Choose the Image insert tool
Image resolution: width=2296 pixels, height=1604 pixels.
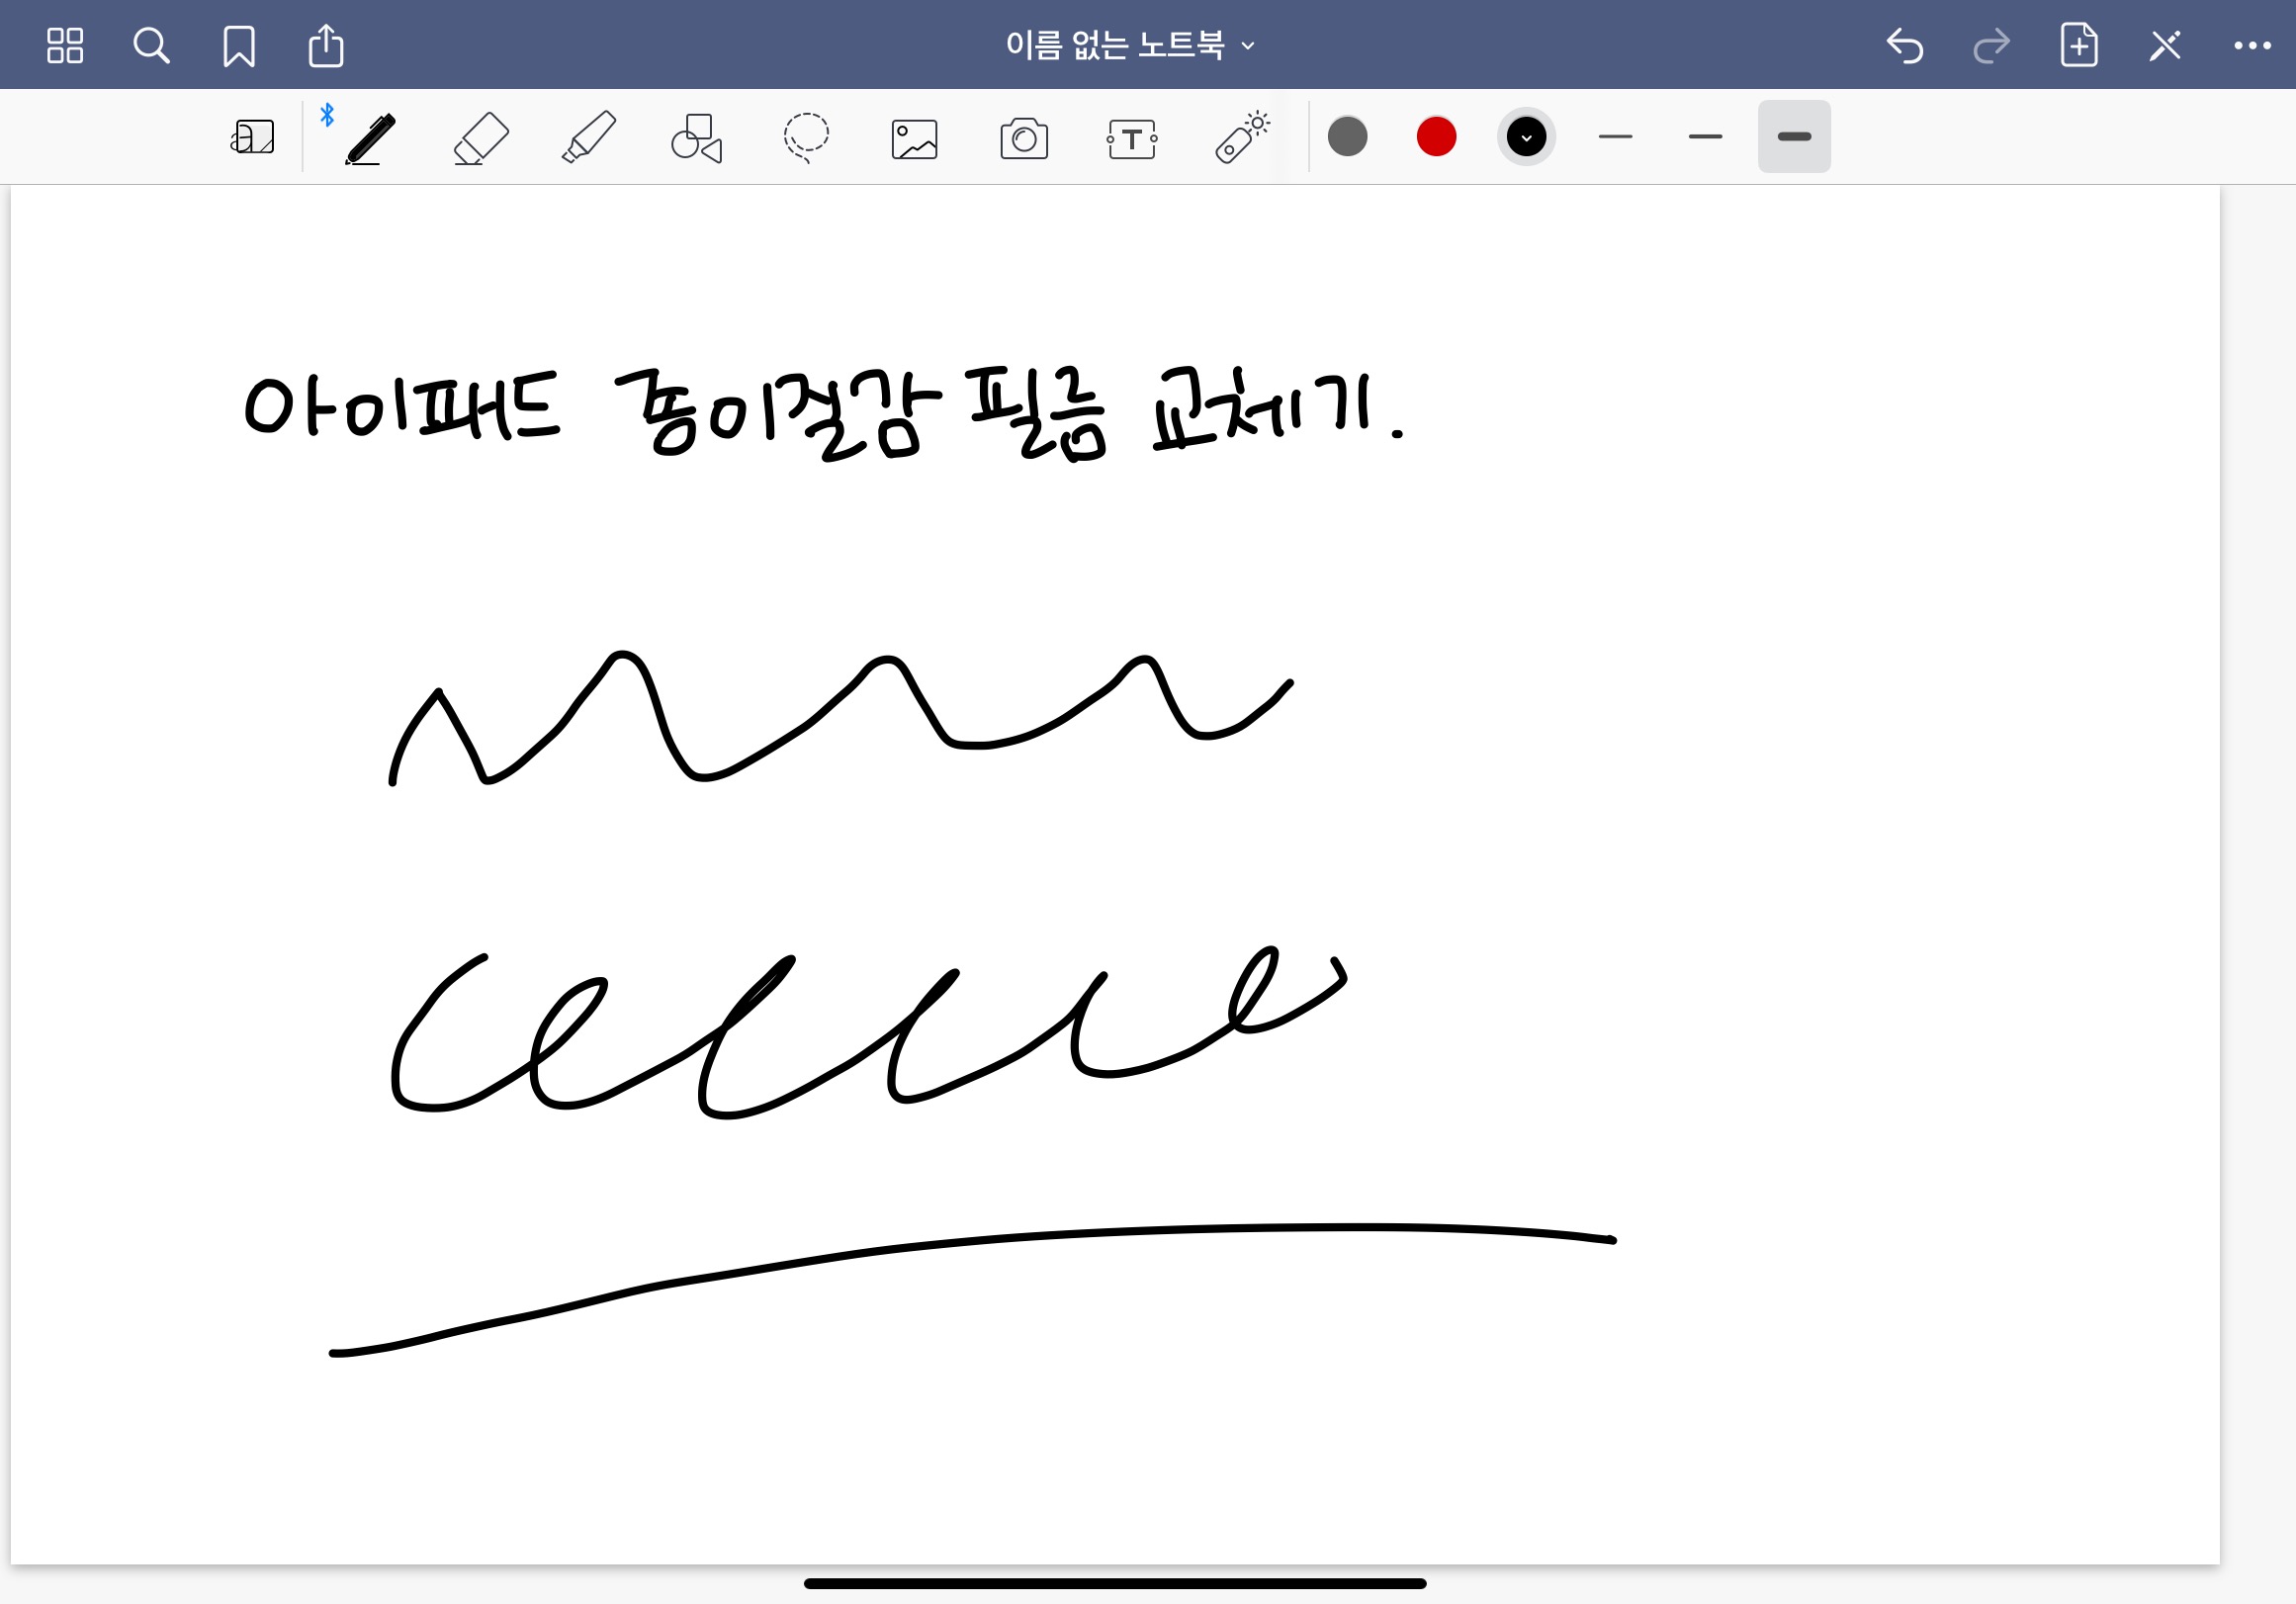914,139
